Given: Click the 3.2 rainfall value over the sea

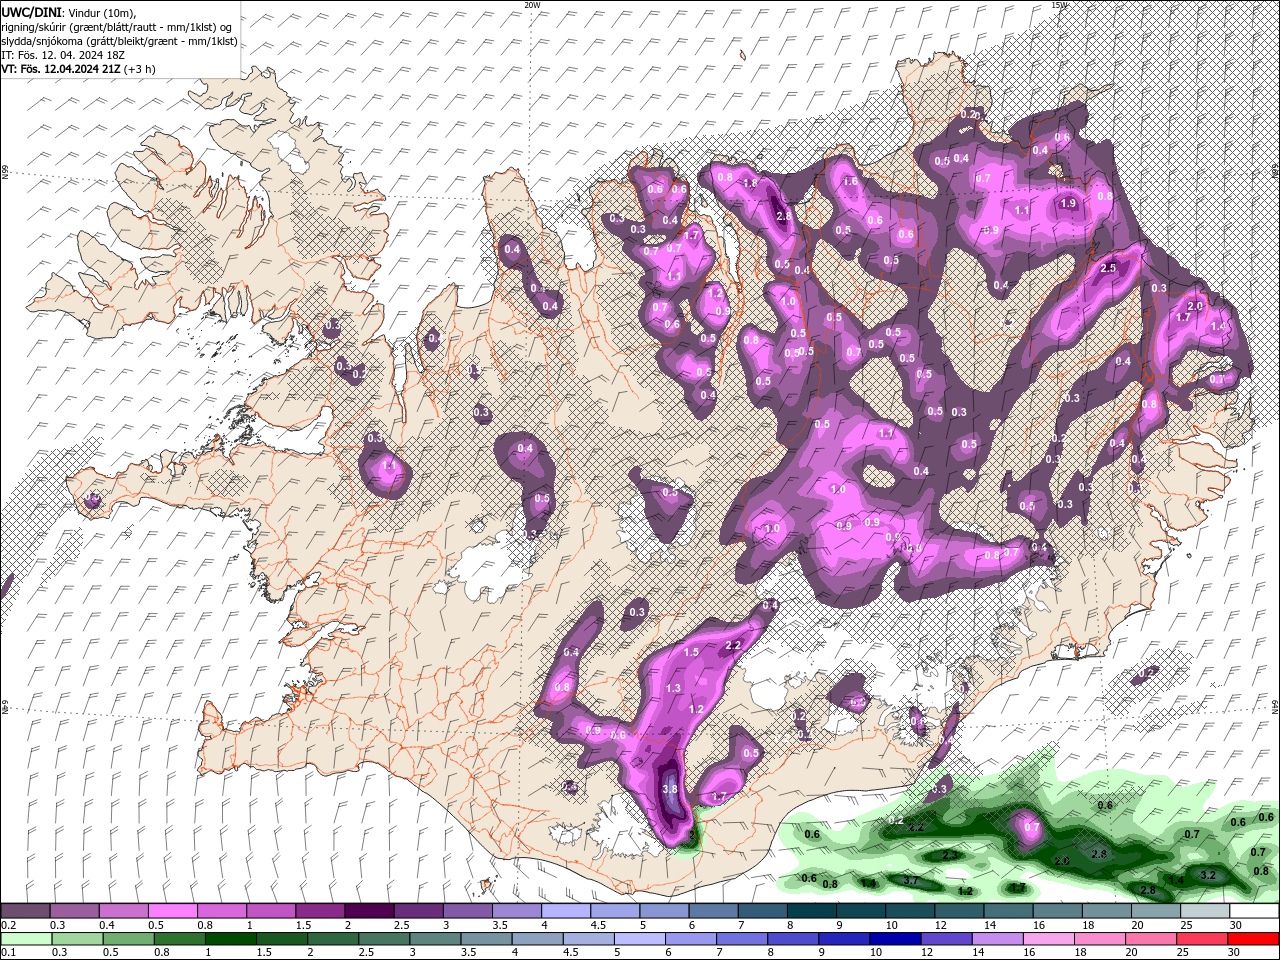Looking at the screenshot, I should pos(1207,875).
